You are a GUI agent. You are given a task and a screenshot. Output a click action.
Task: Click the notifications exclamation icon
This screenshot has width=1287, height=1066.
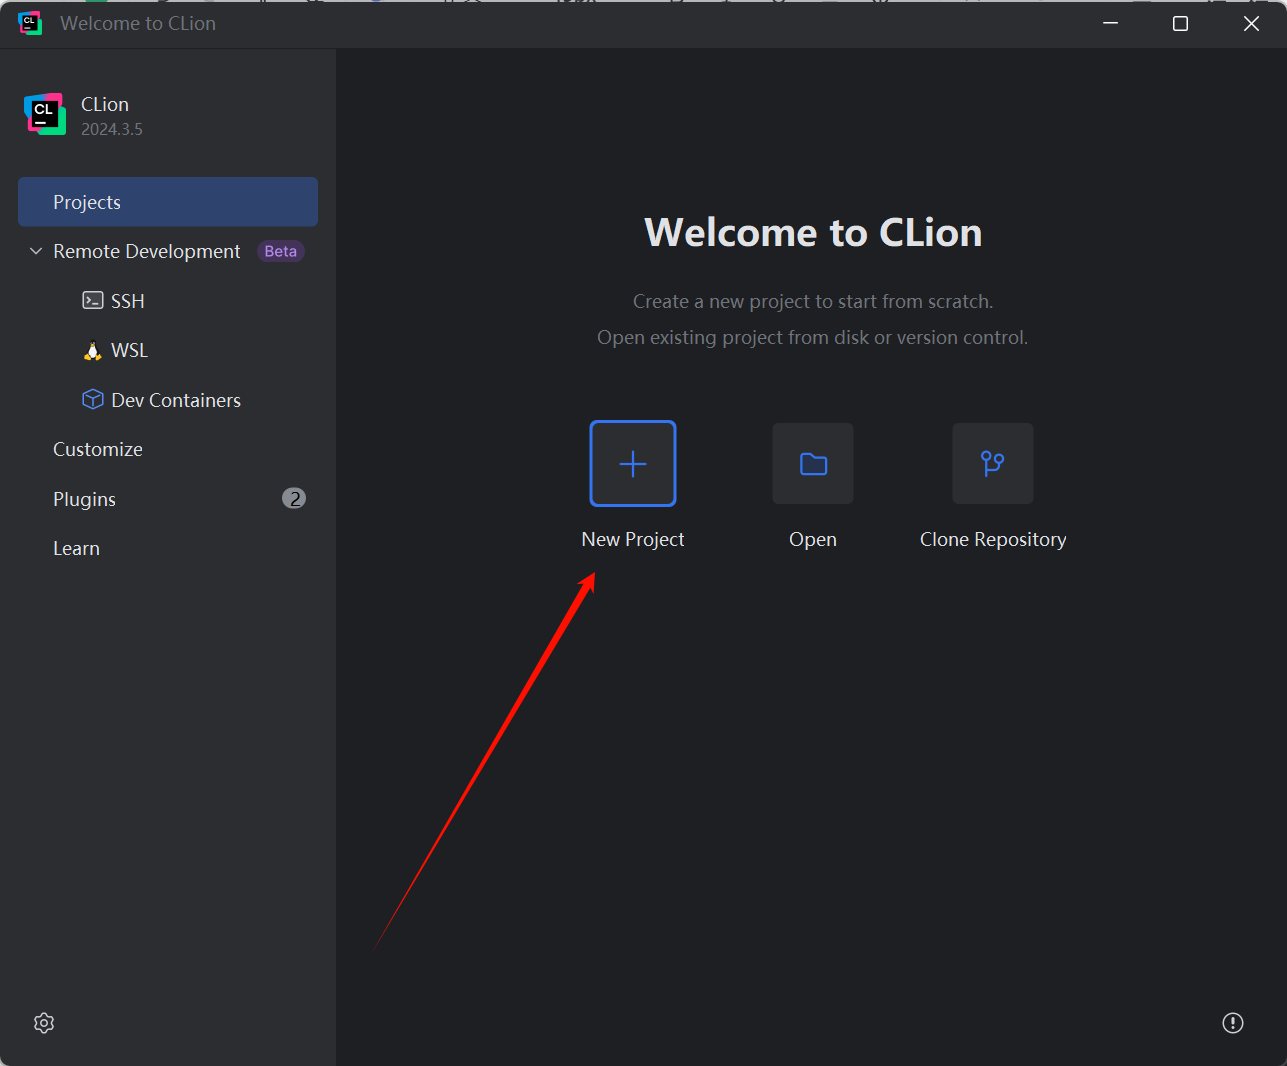point(1232,1022)
